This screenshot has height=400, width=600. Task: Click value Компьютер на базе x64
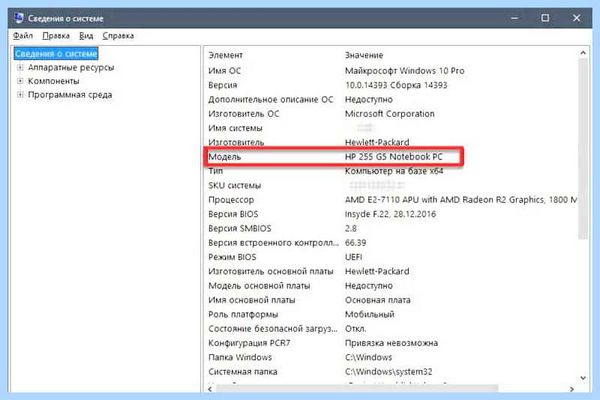[394, 171]
